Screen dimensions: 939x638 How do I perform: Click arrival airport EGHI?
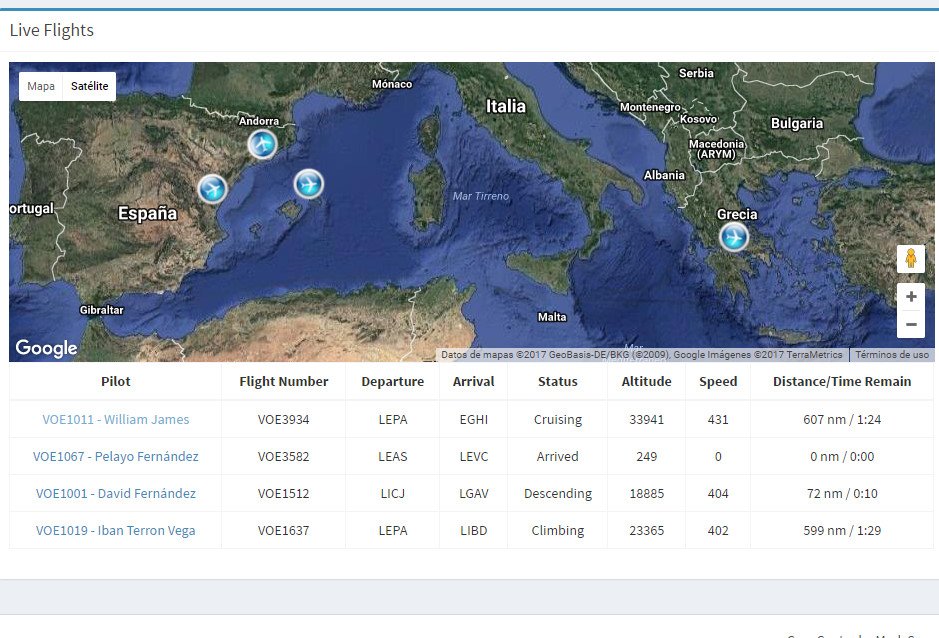pyautogui.click(x=474, y=419)
